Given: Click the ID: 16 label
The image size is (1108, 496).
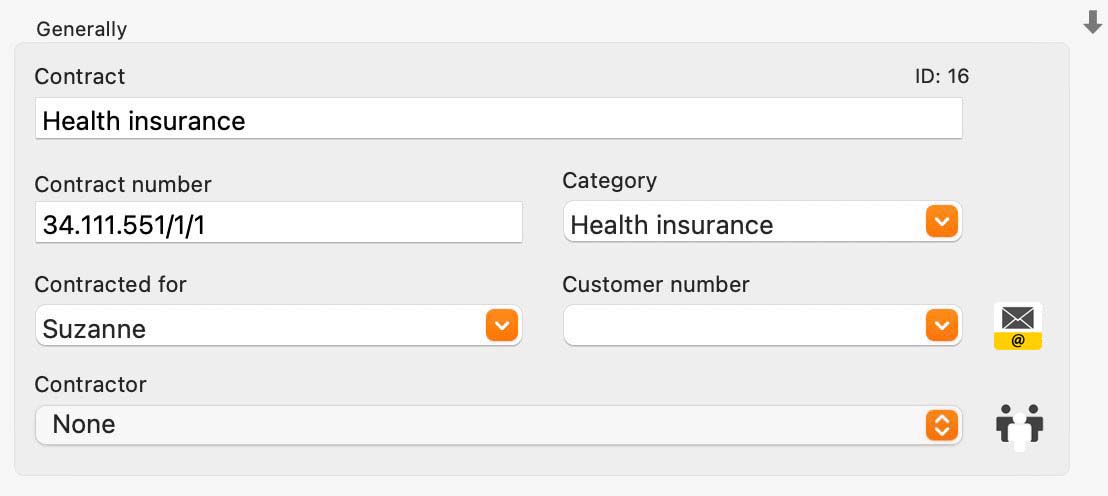Looking at the screenshot, I should tap(942, 76).
